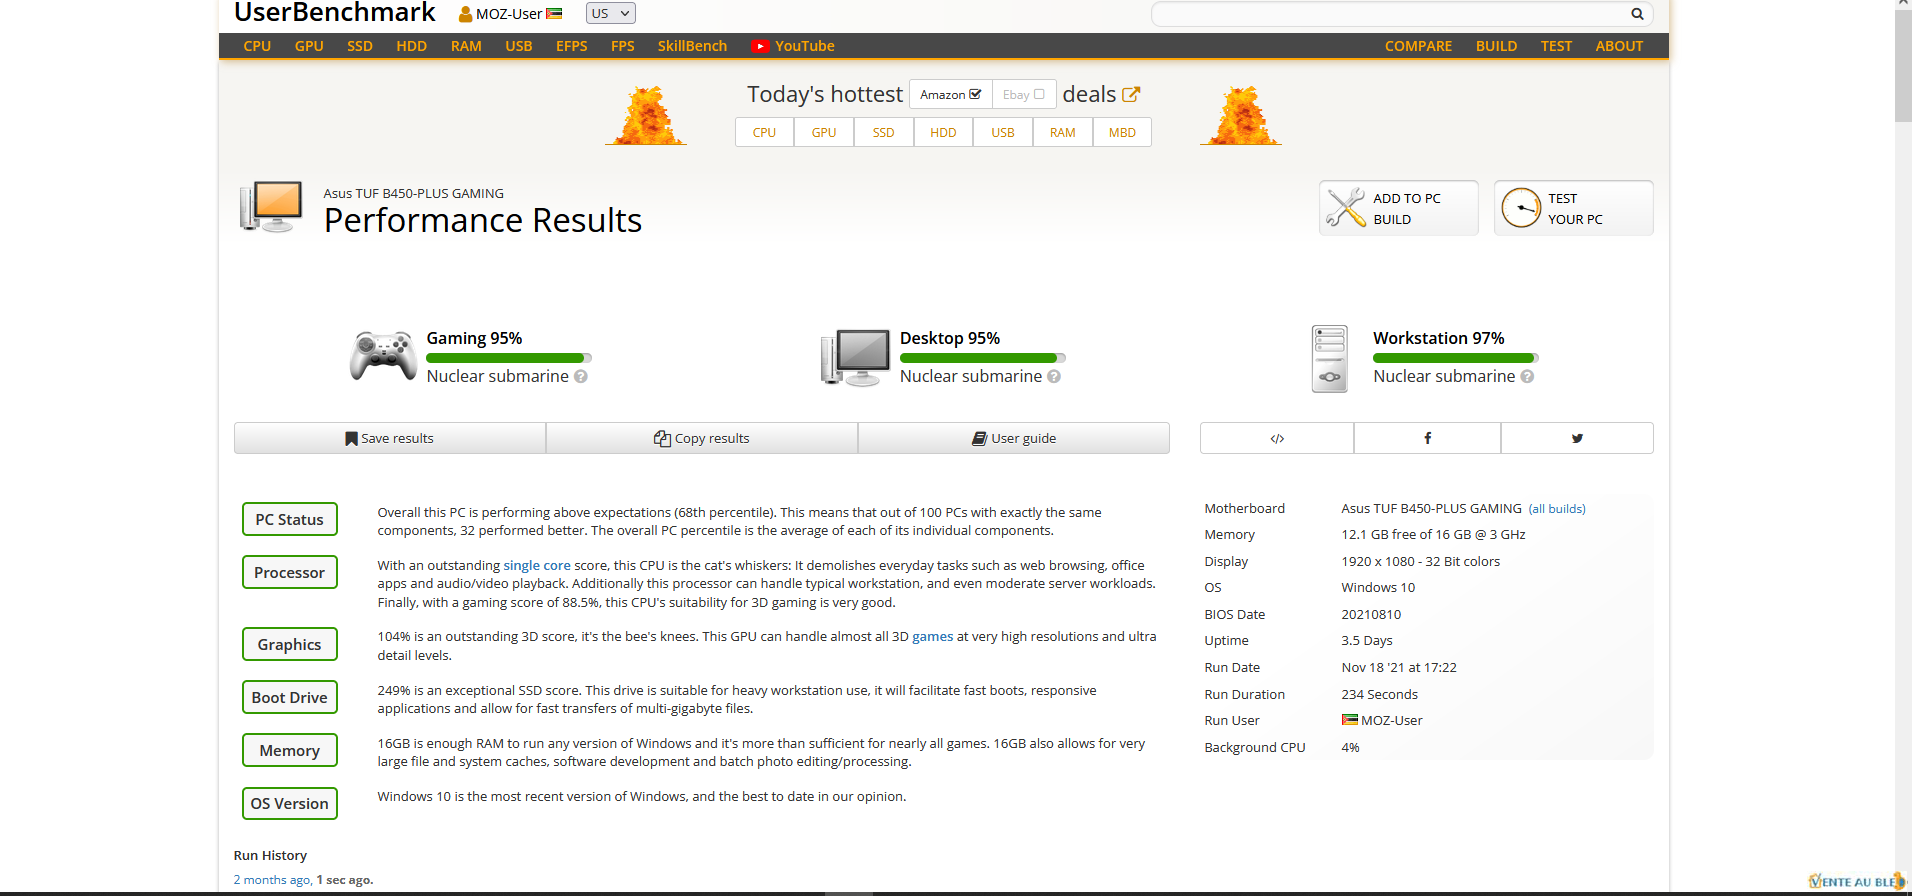Click the PC icon beside Performance Results
1912x896 pixels.
click(271, 206)
